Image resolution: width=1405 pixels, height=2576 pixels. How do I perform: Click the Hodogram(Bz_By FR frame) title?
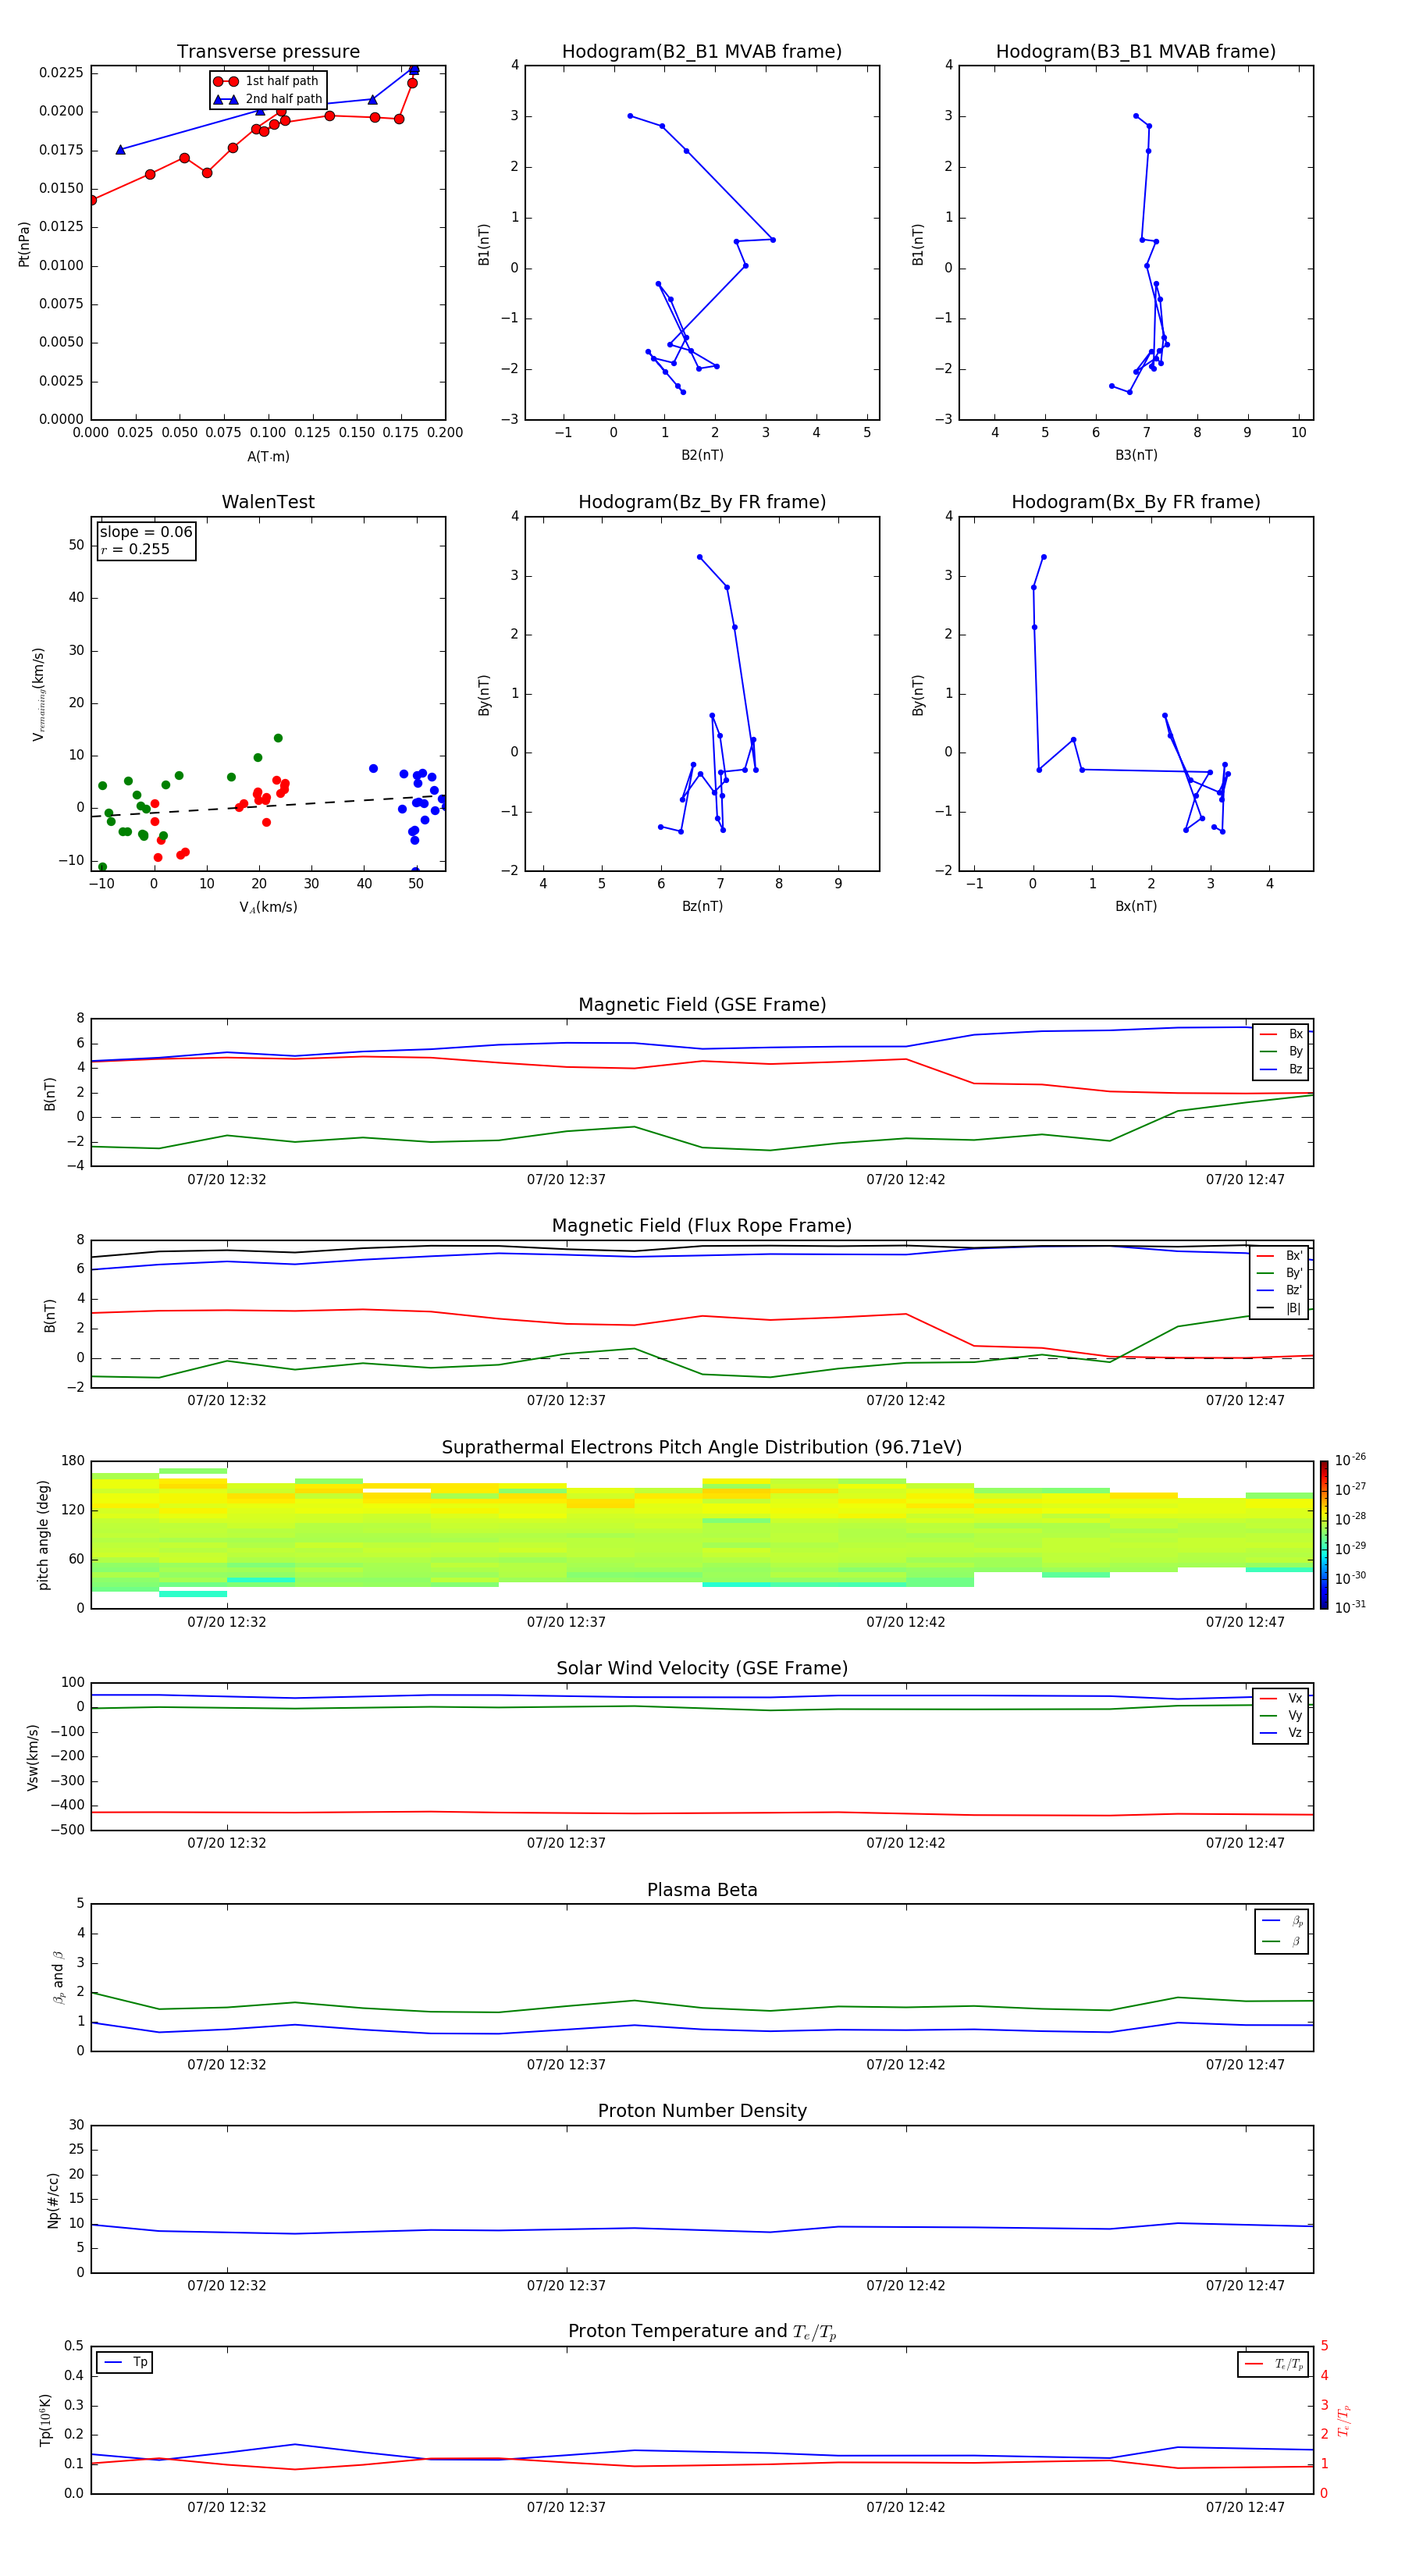pos(702,502)
